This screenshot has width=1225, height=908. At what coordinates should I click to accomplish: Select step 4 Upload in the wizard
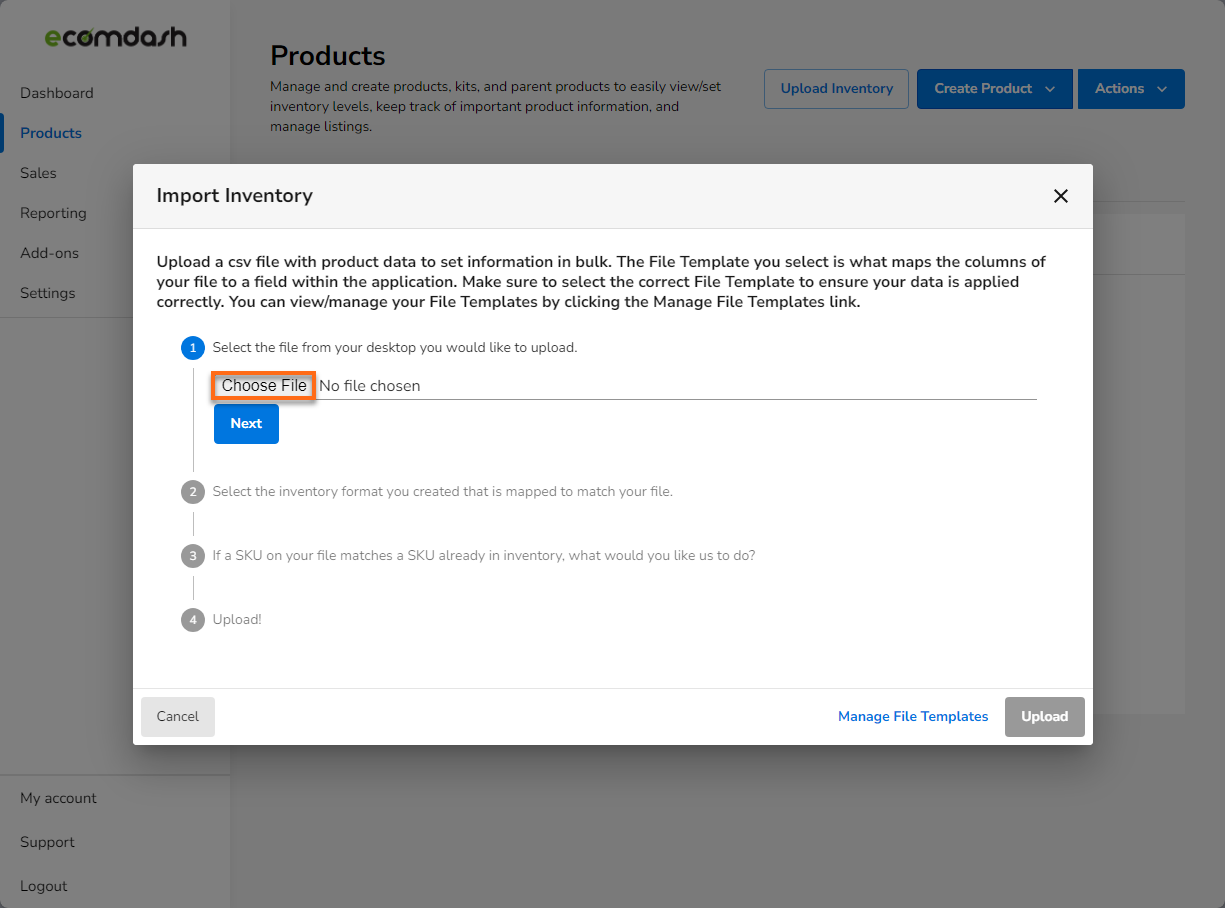[x=193, y=619]
